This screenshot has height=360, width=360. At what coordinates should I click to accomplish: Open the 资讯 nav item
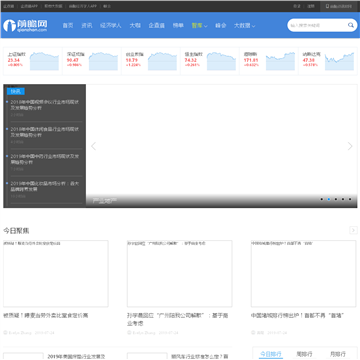pos(87,25)
